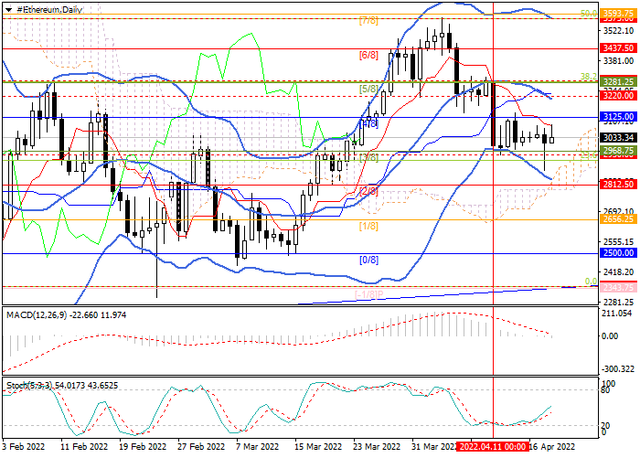Screen dimensions: 640x457
Task: Select the blue 3125.00 price tag
Action: click(618, 117)
